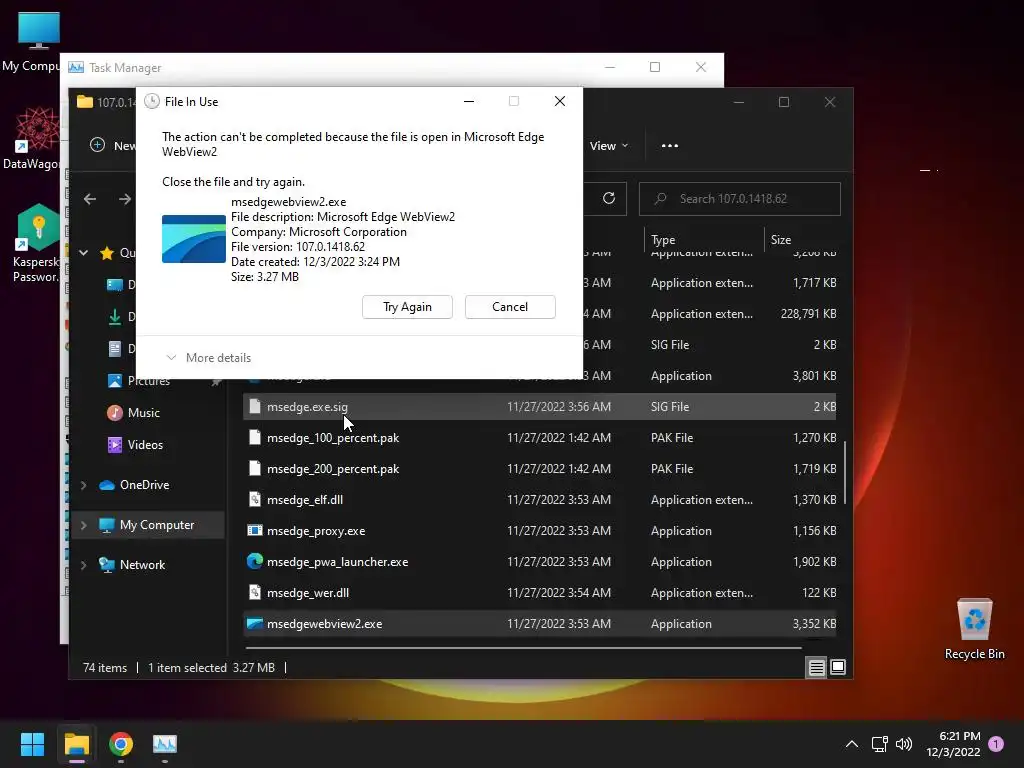Expand the My Computer node chevron

tap(84, 525)
